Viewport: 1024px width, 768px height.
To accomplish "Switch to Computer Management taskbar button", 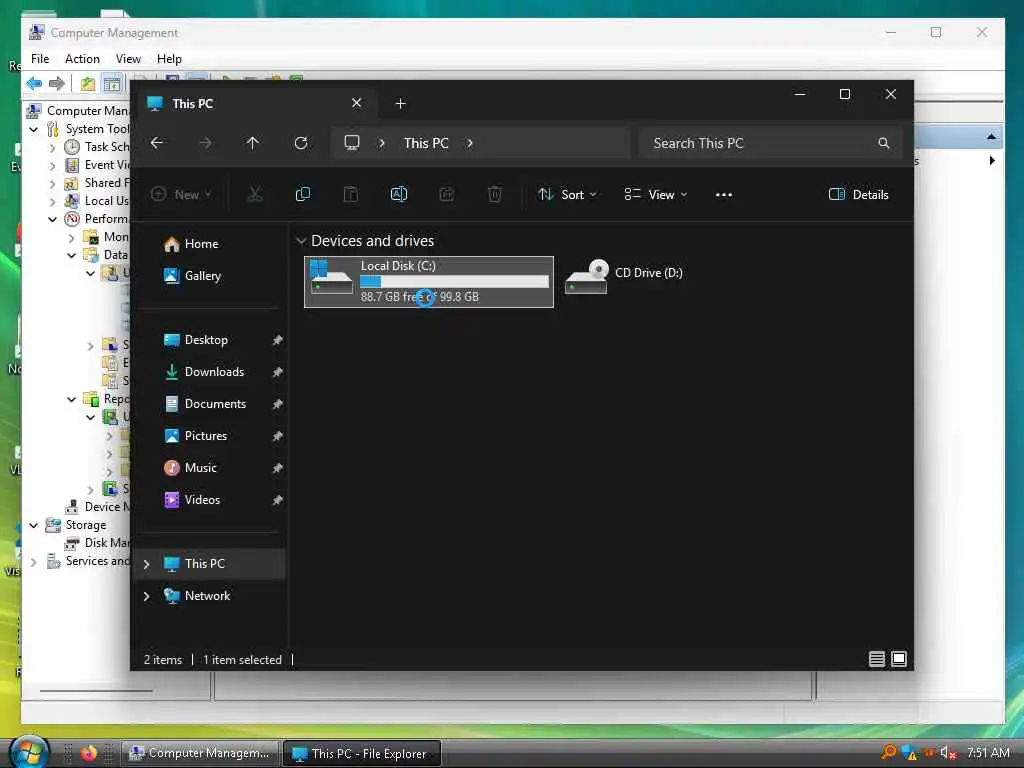I will point(200,753).
